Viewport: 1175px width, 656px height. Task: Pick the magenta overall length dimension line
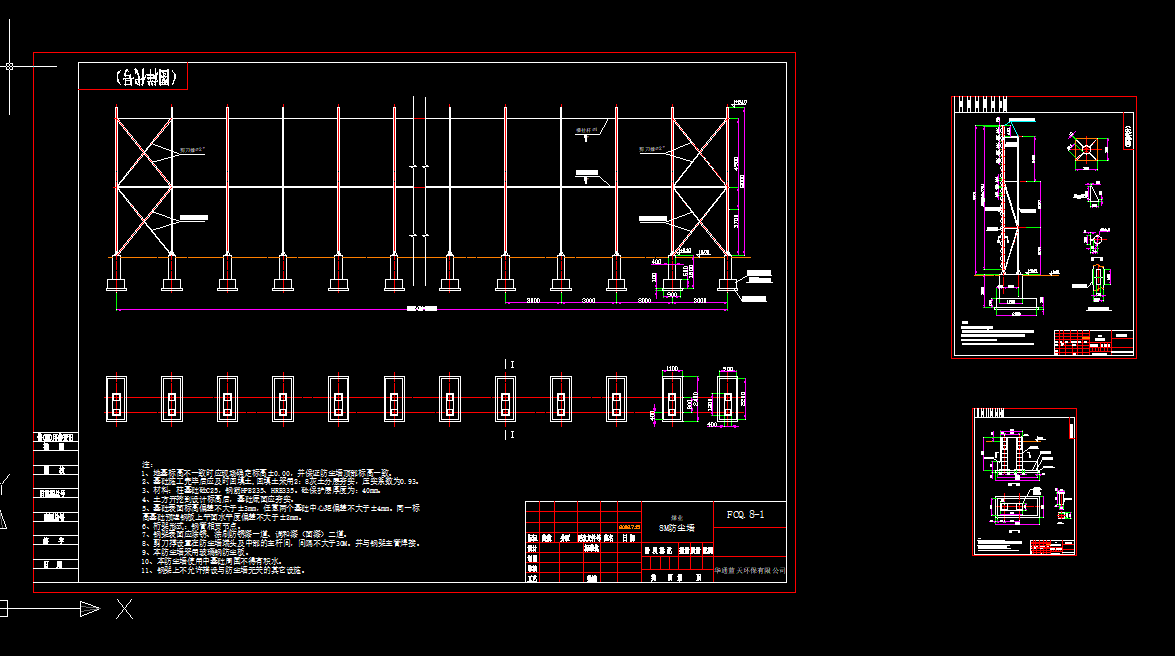pos(422,308)
